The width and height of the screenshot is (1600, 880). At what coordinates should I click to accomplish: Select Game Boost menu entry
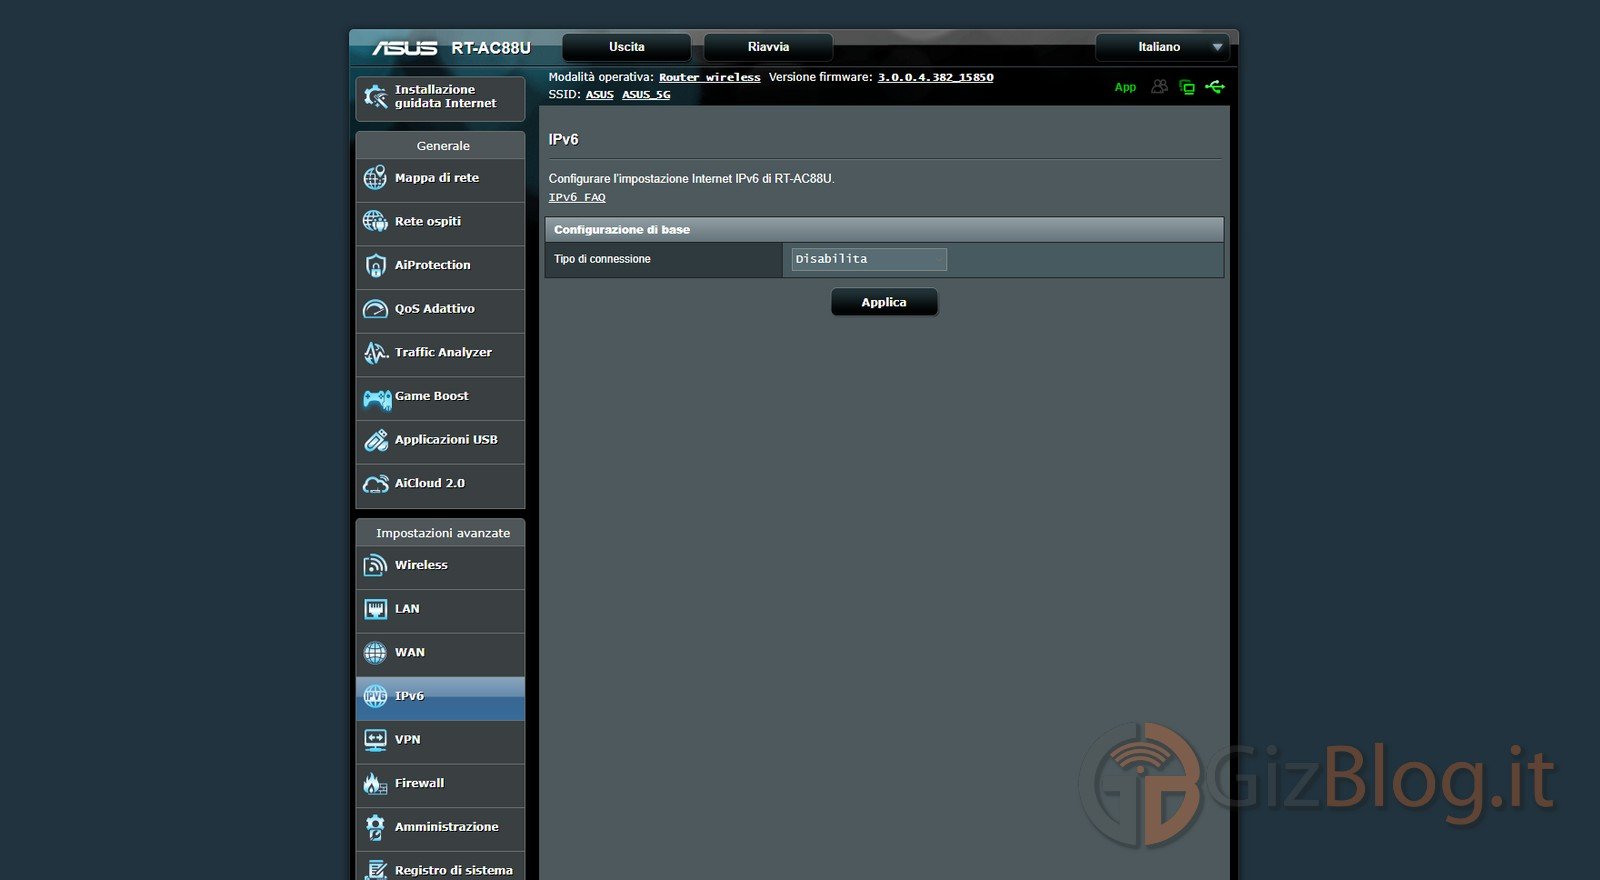click(x=440, y=396)
